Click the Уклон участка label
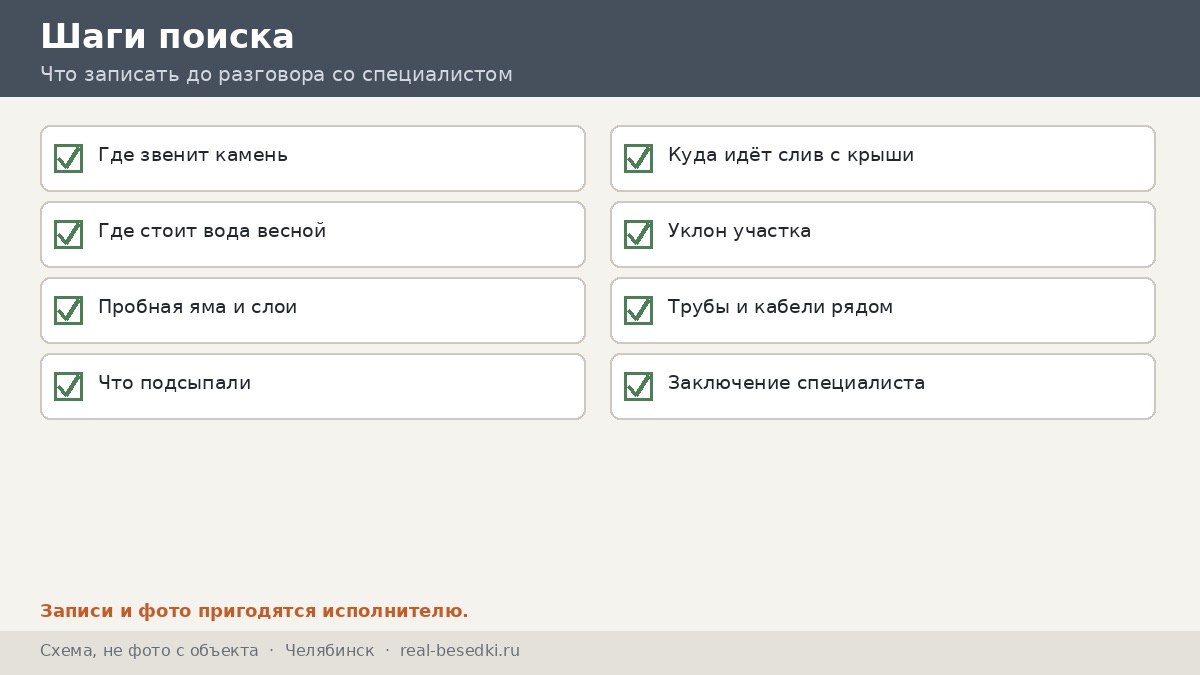The image size is (1200, 675). 740,231
